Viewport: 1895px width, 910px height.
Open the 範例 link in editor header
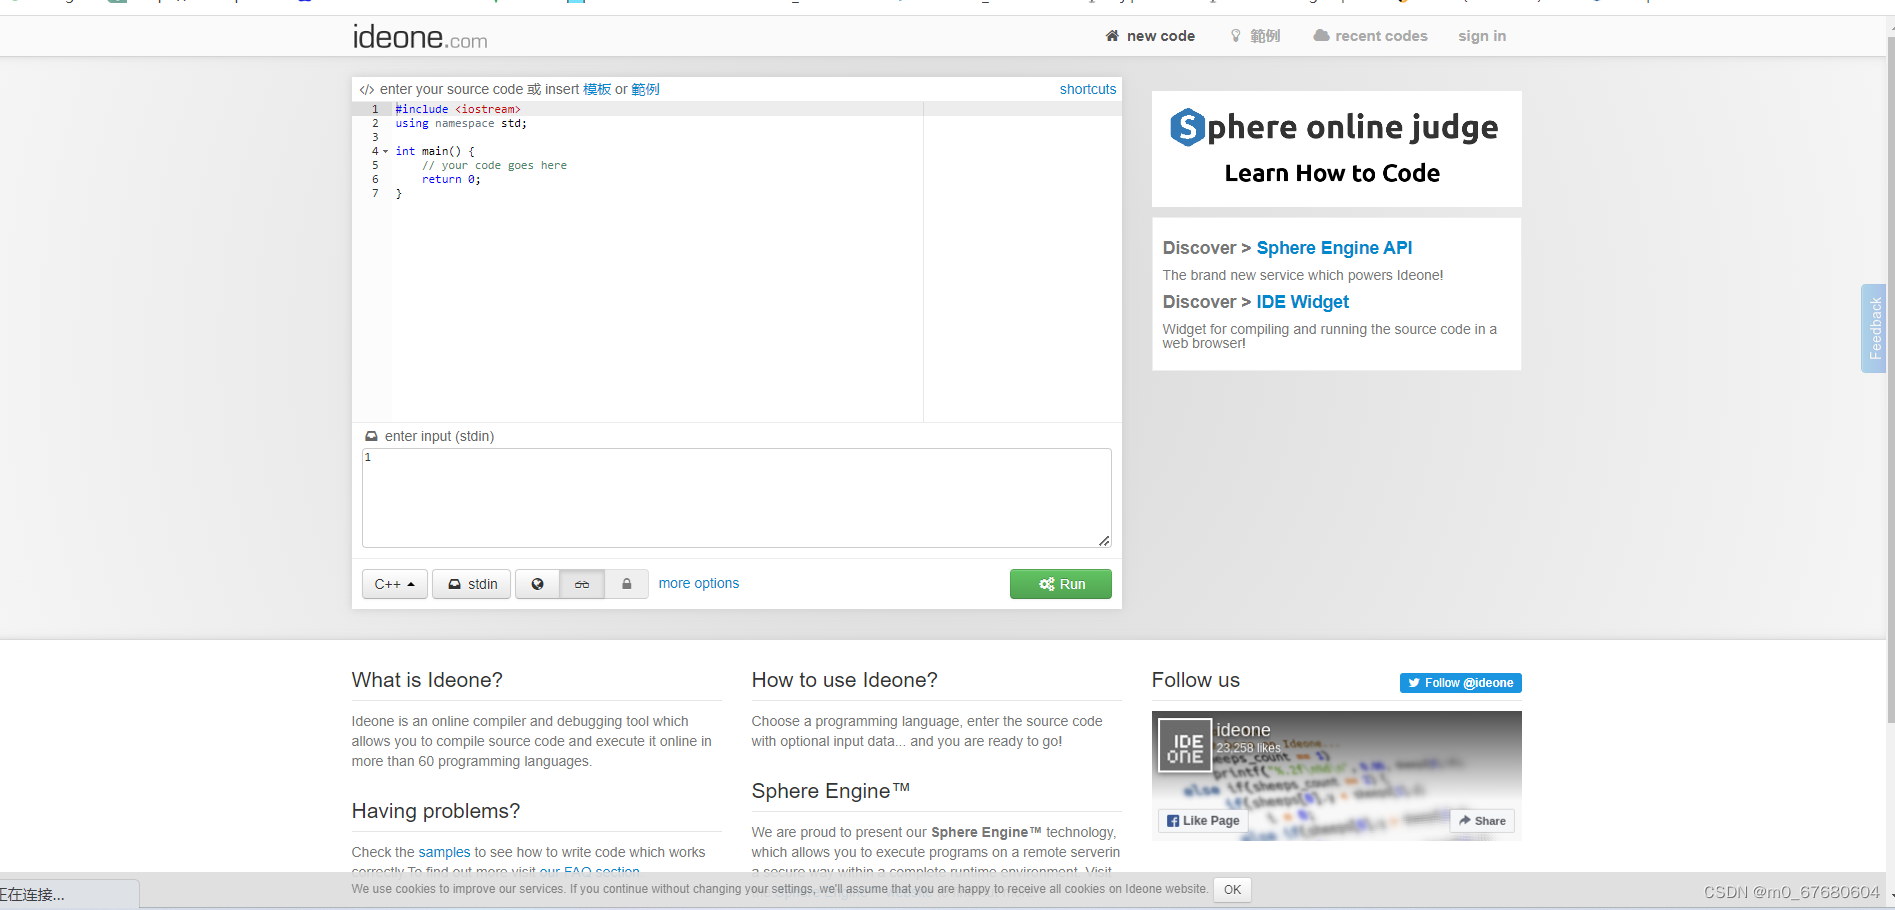point(645,89)
